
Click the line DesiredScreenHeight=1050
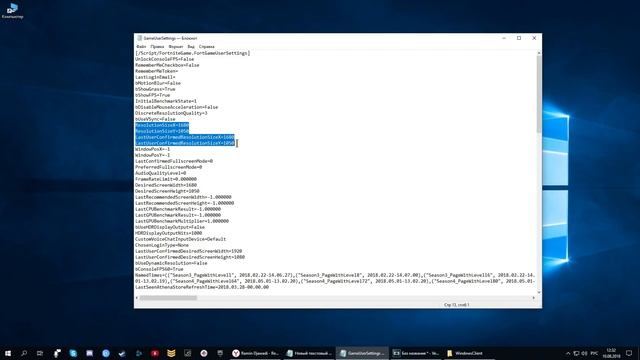pyautogui.click(x=167, y=191)
